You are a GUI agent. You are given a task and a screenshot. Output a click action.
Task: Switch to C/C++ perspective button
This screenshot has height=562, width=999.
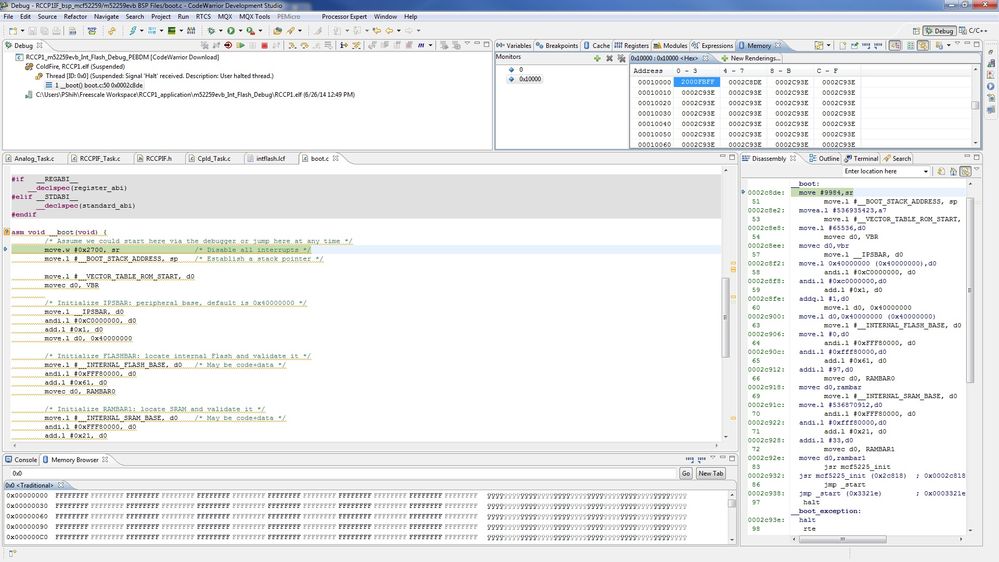click(x=974, y=31)
